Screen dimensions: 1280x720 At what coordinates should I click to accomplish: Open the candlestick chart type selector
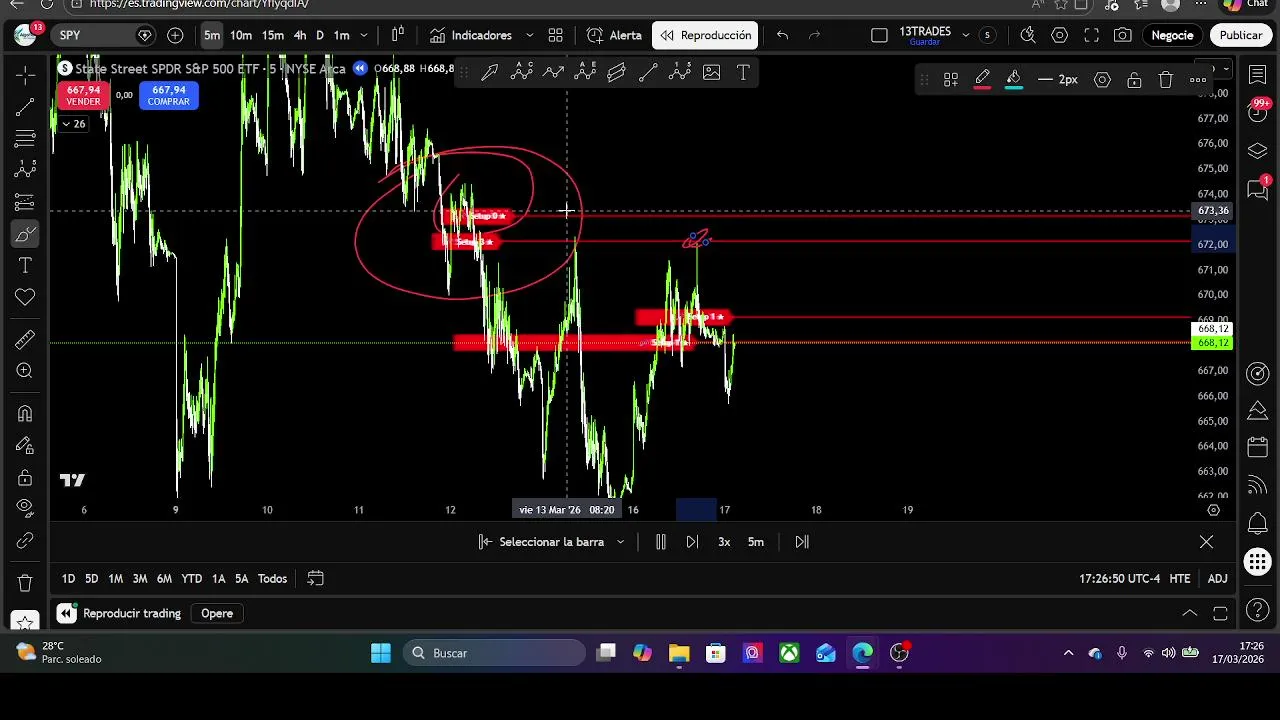click(x=397, y=35)
